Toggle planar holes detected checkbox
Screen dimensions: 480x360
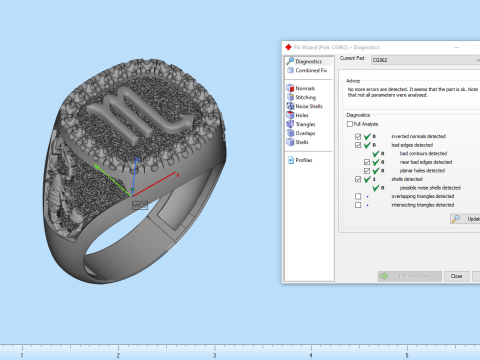(x=367, y=171)
